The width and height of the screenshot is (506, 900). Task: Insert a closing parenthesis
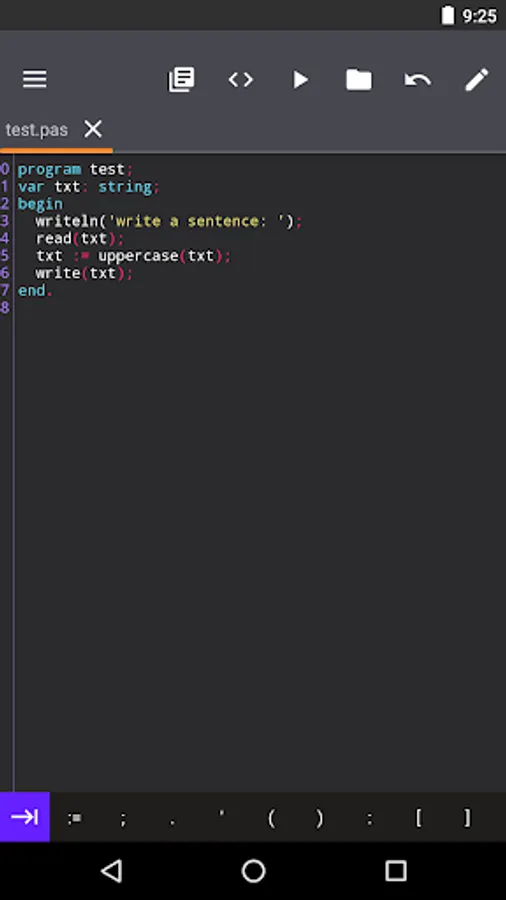(320, 818)
